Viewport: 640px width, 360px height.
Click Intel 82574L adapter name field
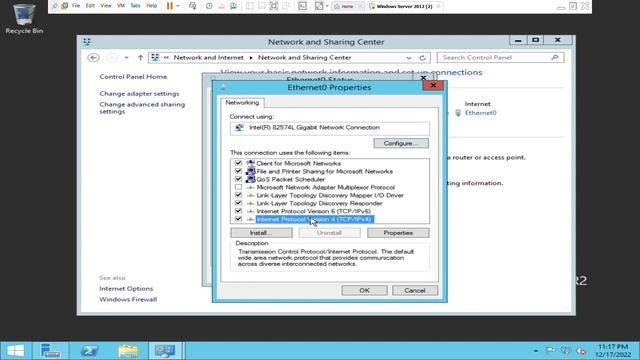tap(330, 128)
